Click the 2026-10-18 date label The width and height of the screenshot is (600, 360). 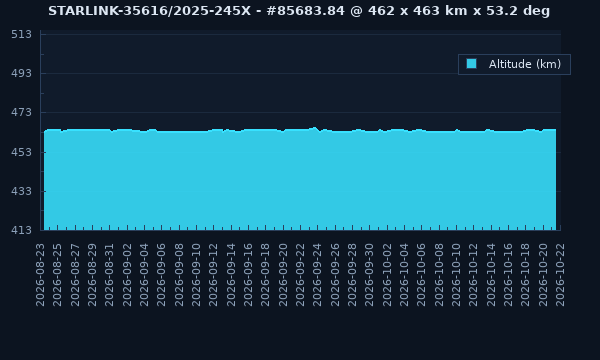point(526,275)
